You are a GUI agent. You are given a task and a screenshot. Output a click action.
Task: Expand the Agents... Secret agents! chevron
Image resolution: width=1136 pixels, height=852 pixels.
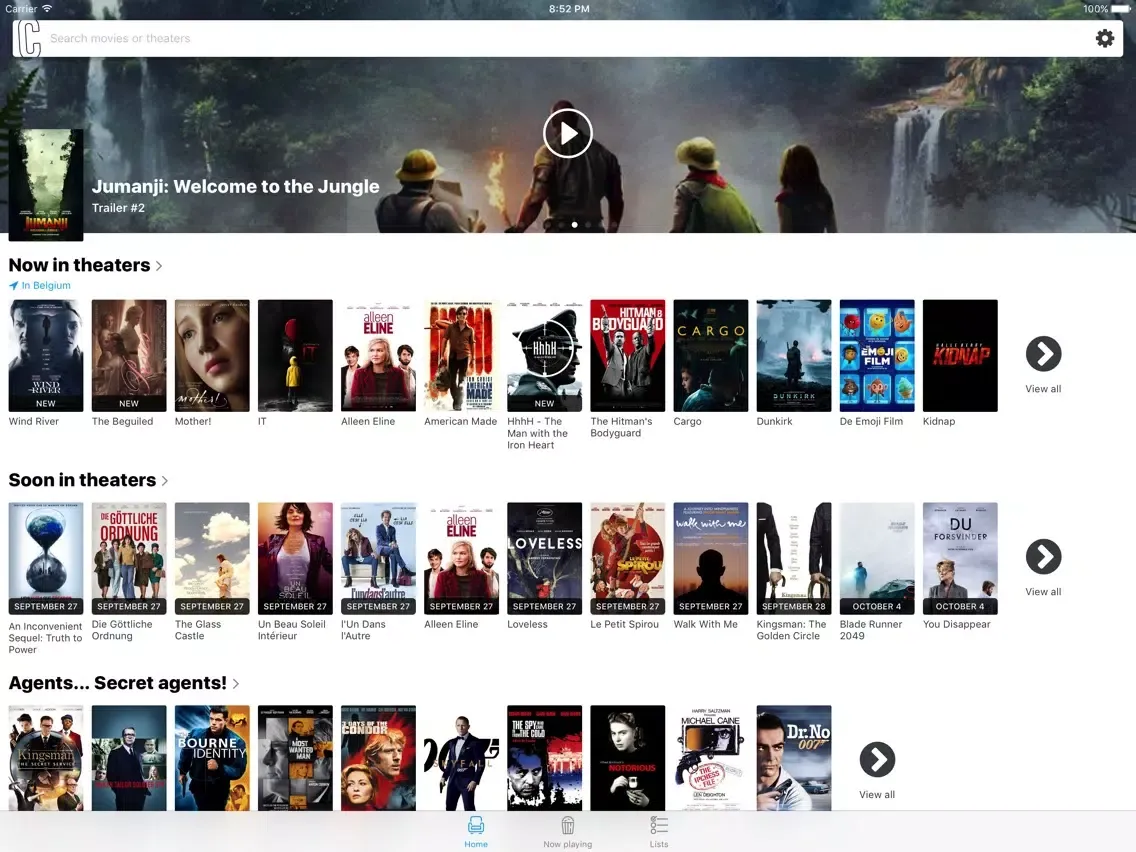click(x=235, y=684)
